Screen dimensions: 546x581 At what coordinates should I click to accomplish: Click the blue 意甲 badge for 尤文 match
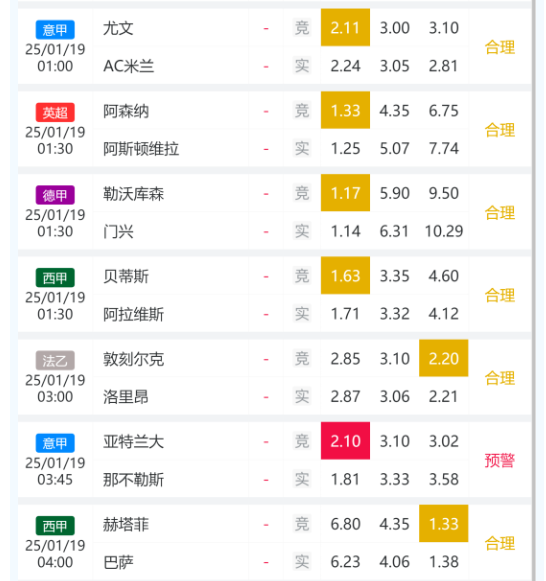point(55,30)
